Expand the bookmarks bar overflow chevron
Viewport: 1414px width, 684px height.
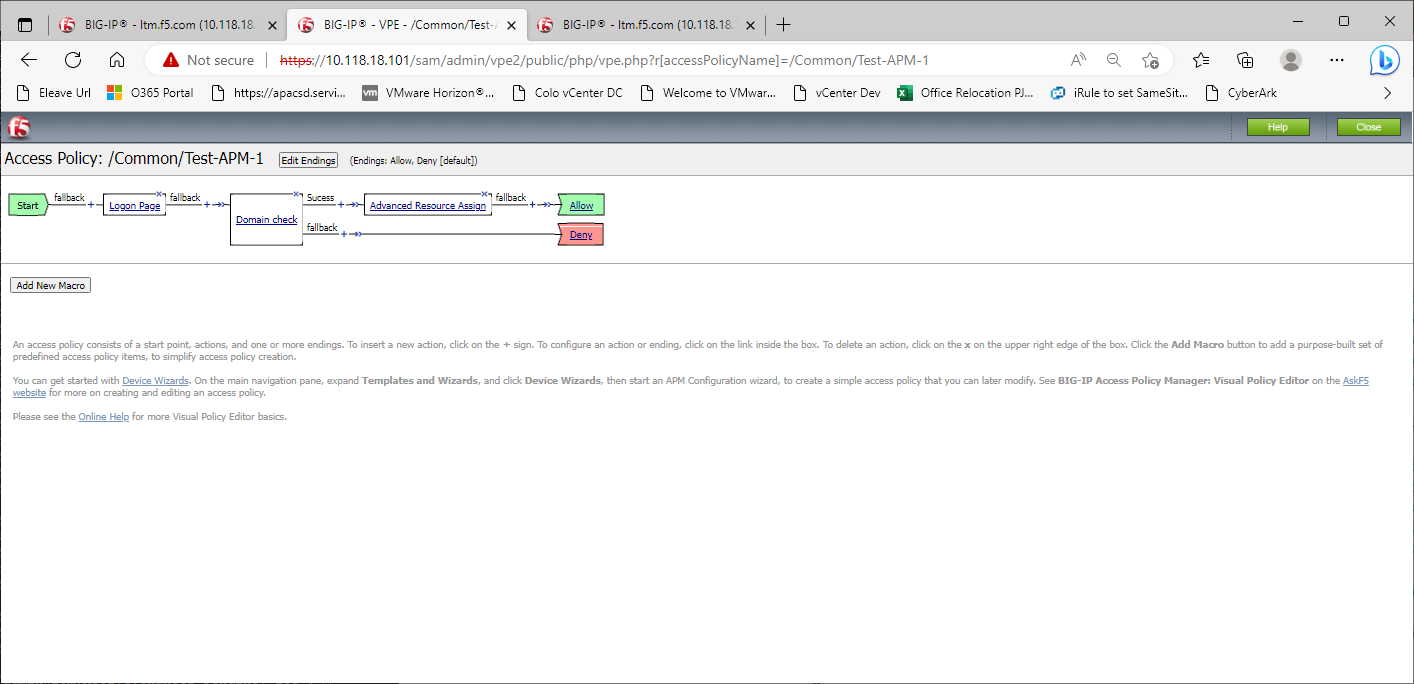coord(1387,93)
